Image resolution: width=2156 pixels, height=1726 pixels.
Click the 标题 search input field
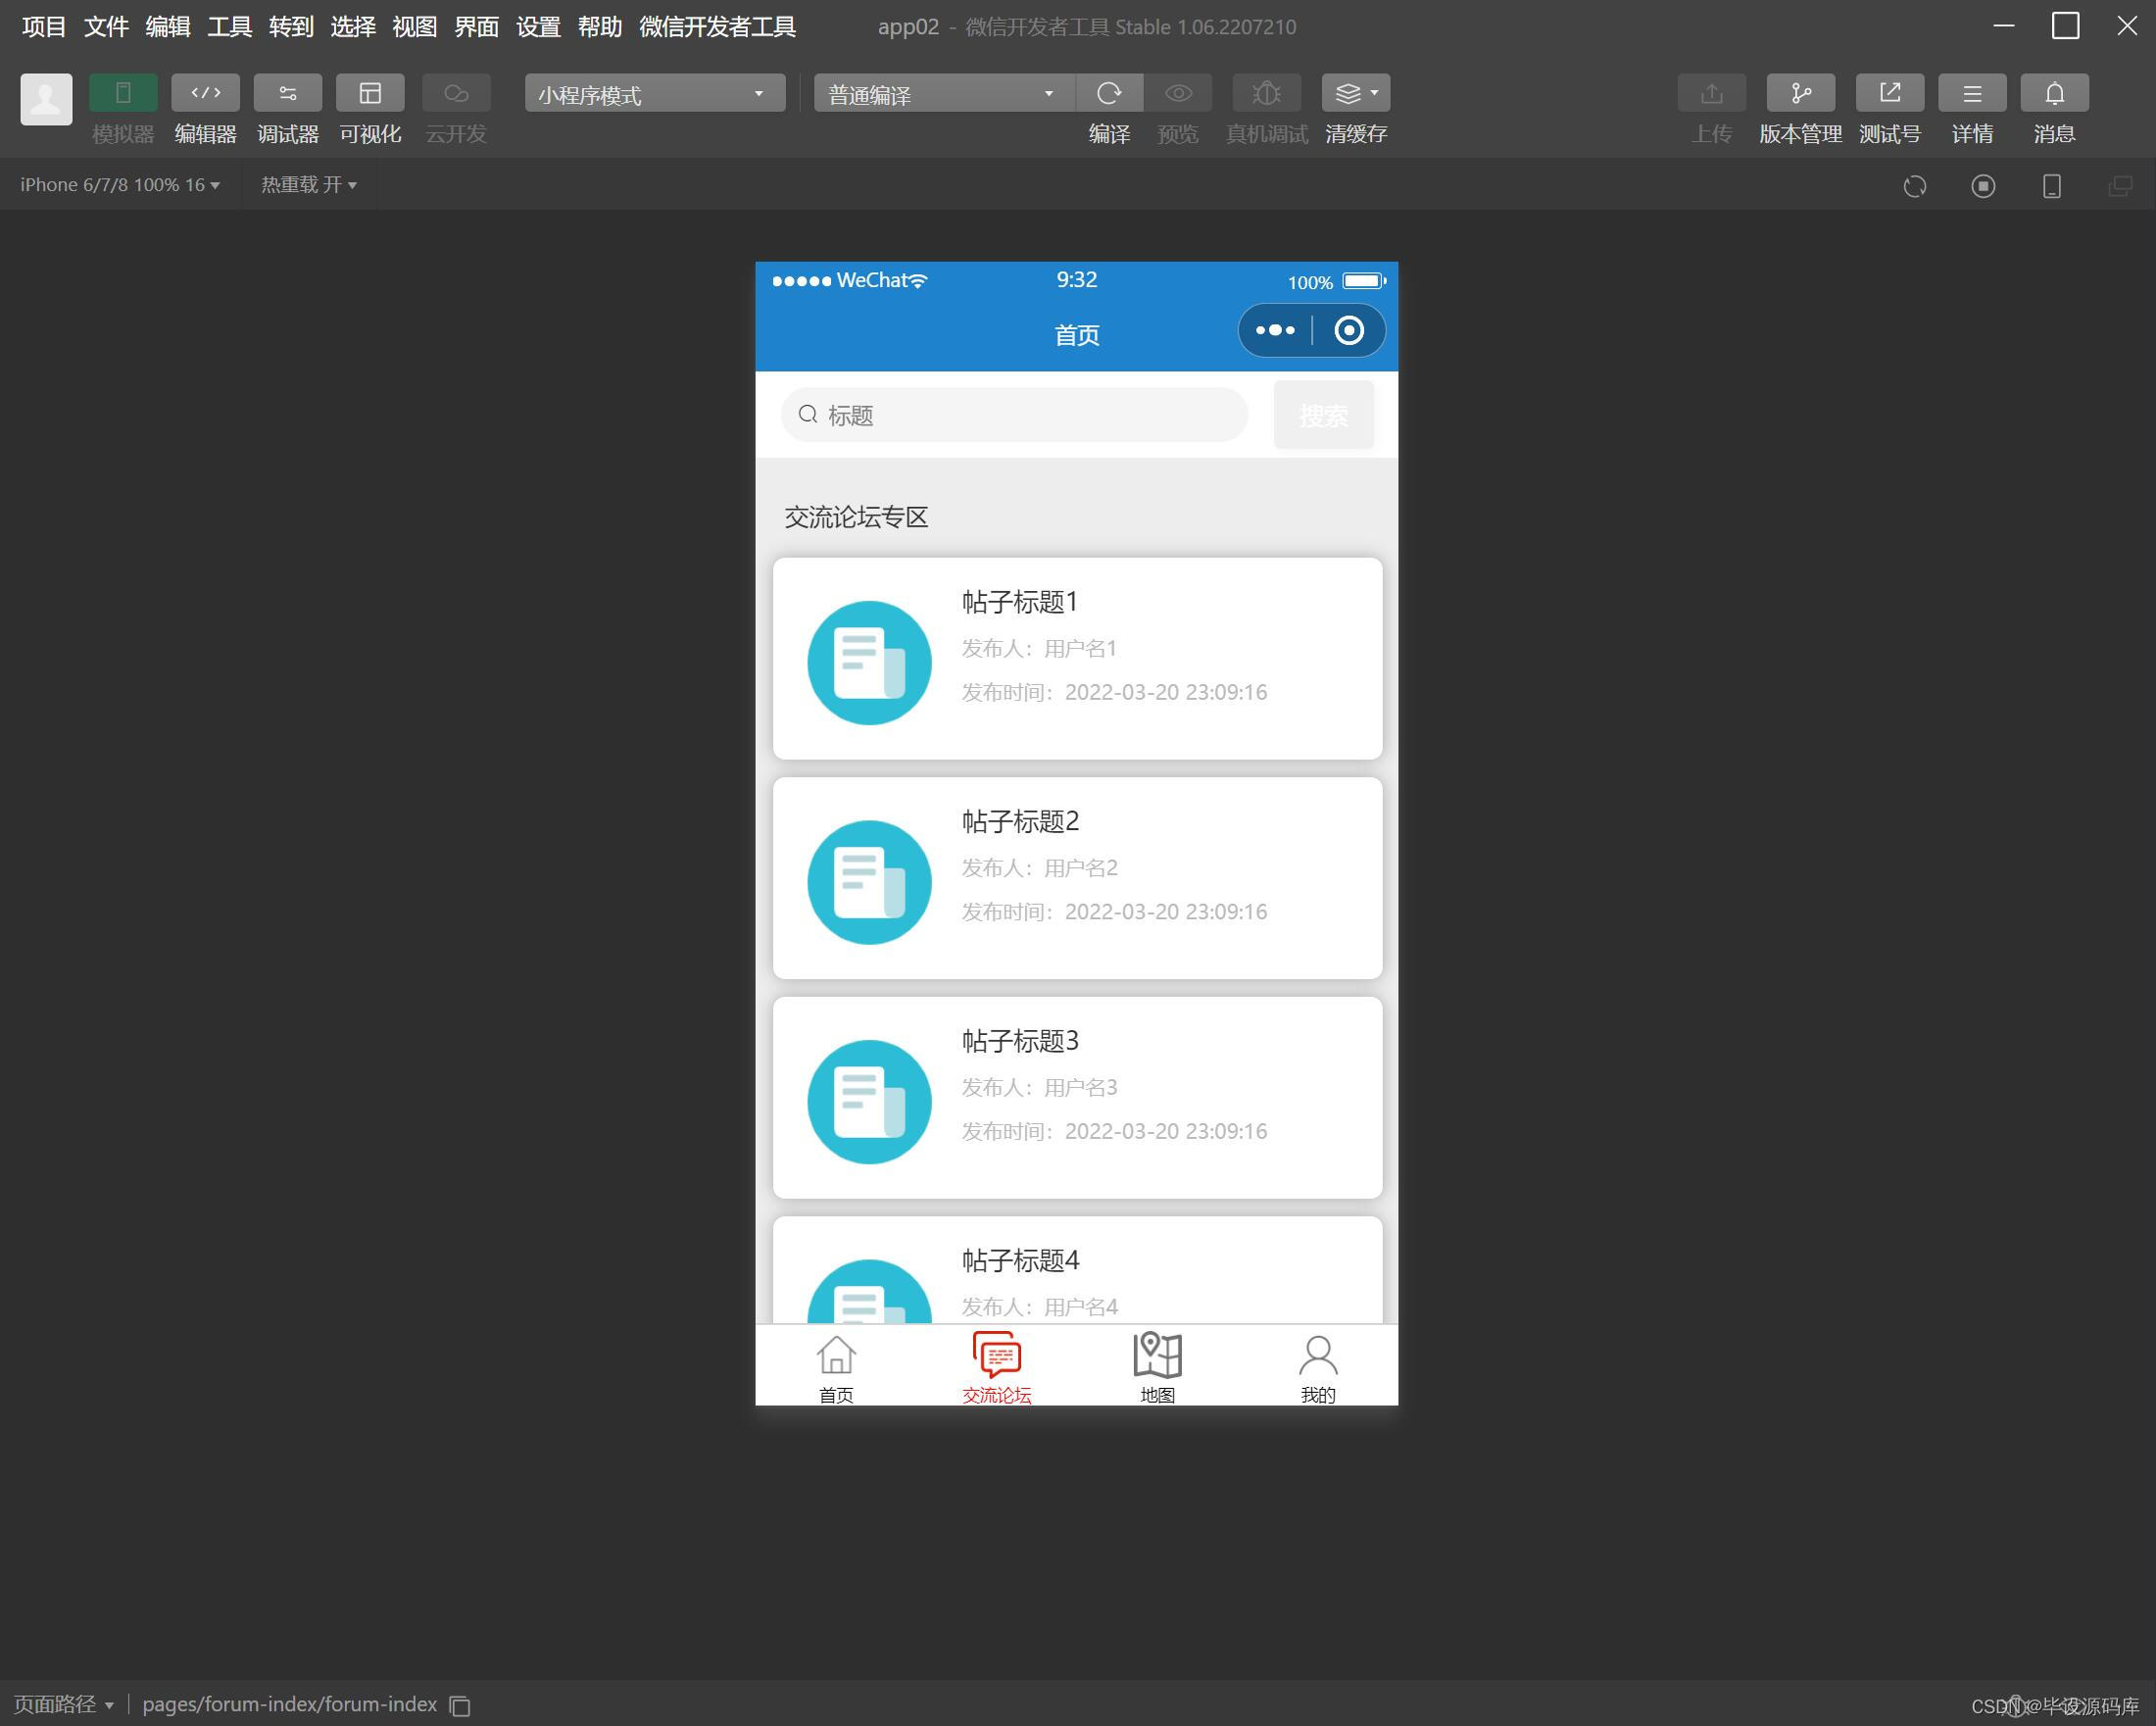1014,415
